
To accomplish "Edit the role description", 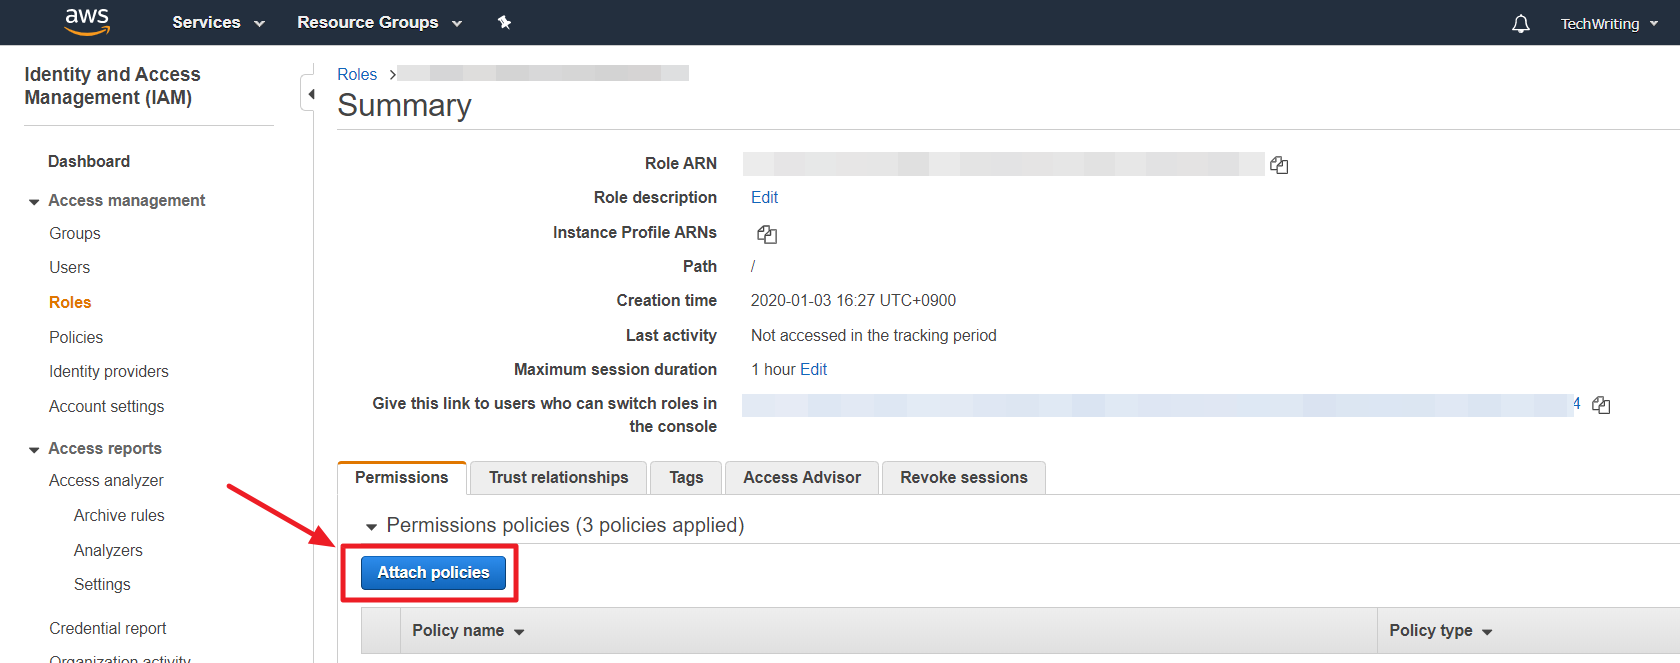I will 764,198.
